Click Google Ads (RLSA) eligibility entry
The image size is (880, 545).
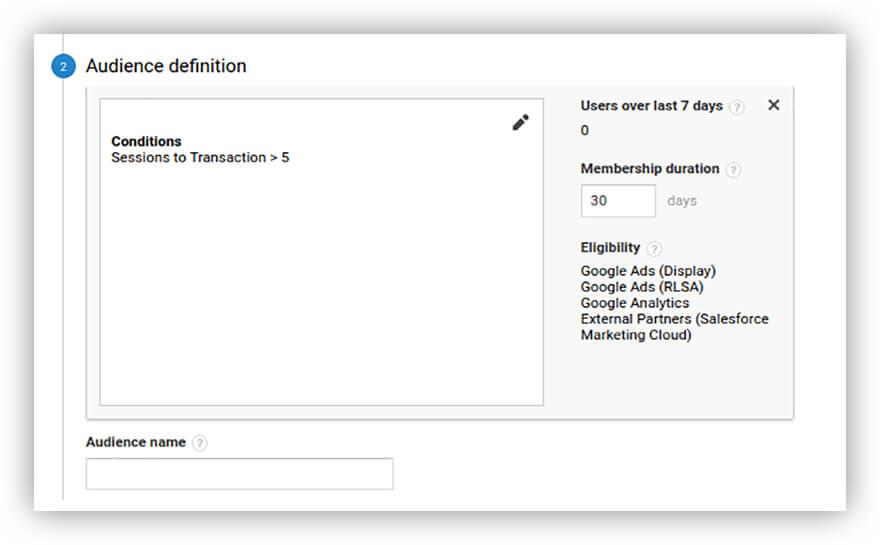pos(643,287)
